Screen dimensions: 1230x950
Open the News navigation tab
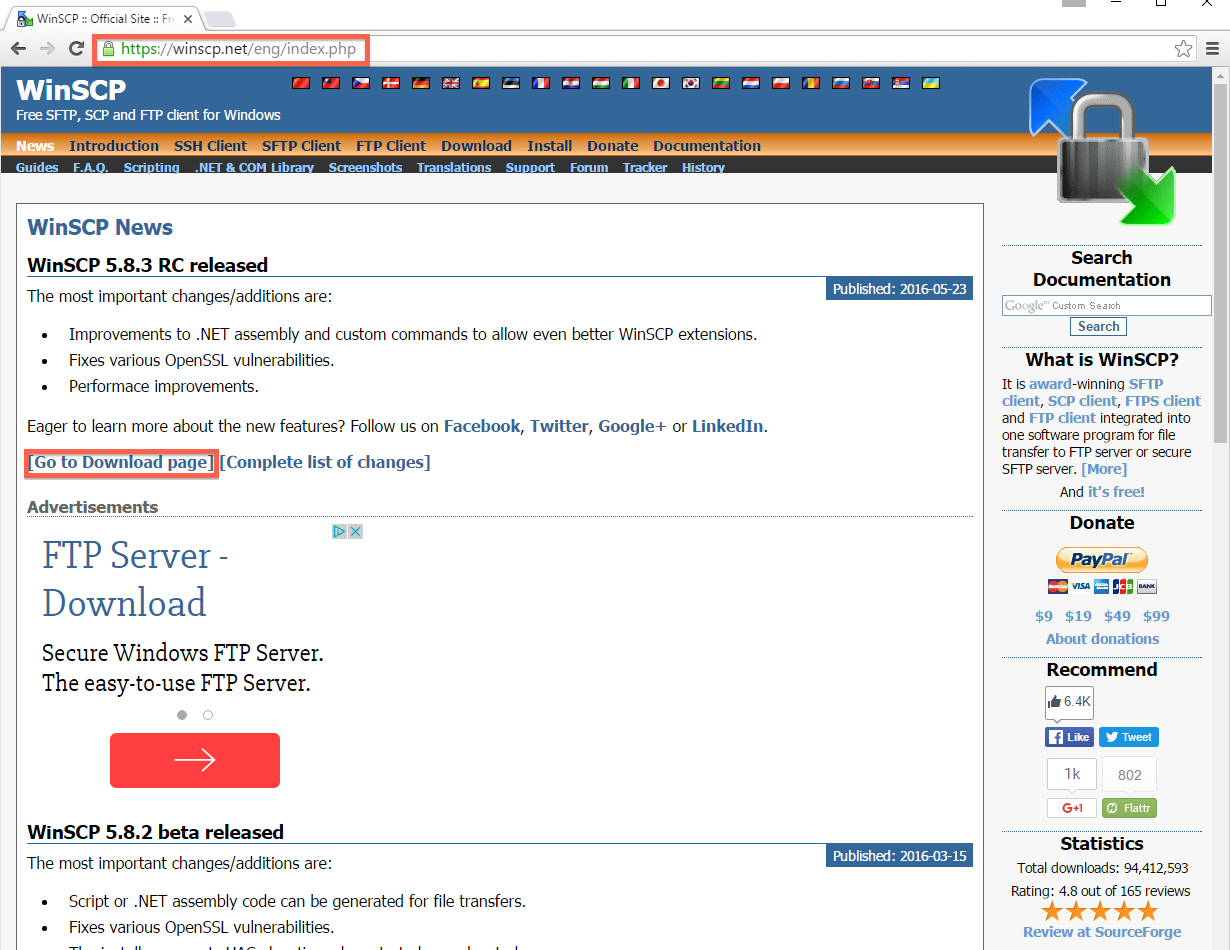(35, 146)
